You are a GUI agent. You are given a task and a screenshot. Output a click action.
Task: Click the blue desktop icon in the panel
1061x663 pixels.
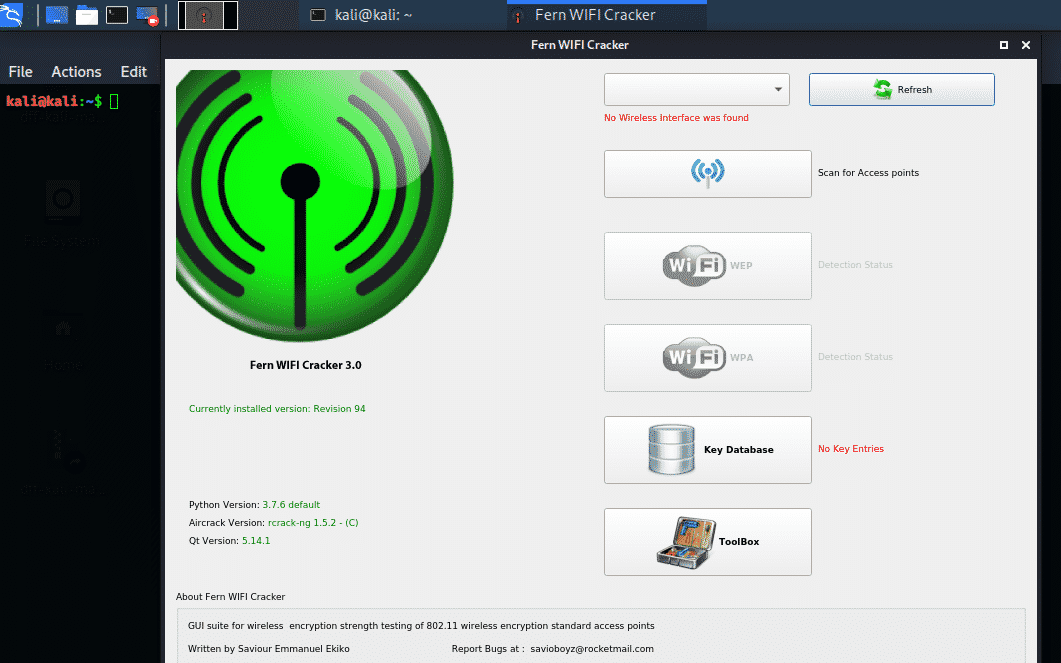coord(57,15)
